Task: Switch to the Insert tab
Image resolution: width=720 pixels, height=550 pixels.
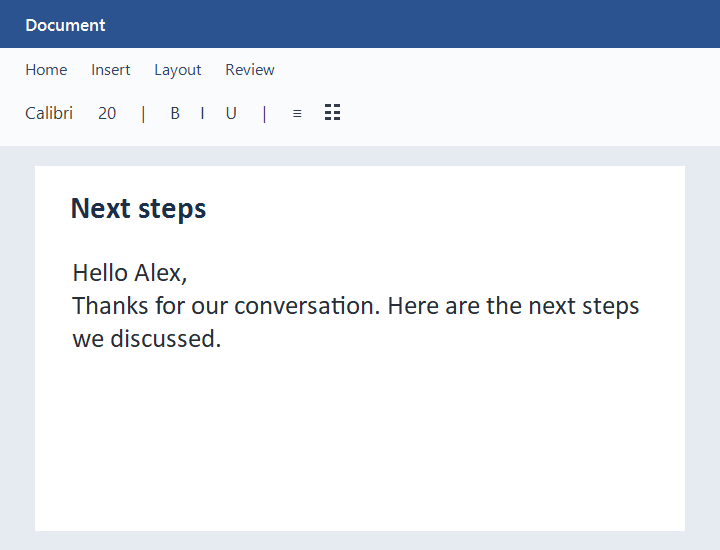Action: 111,70
